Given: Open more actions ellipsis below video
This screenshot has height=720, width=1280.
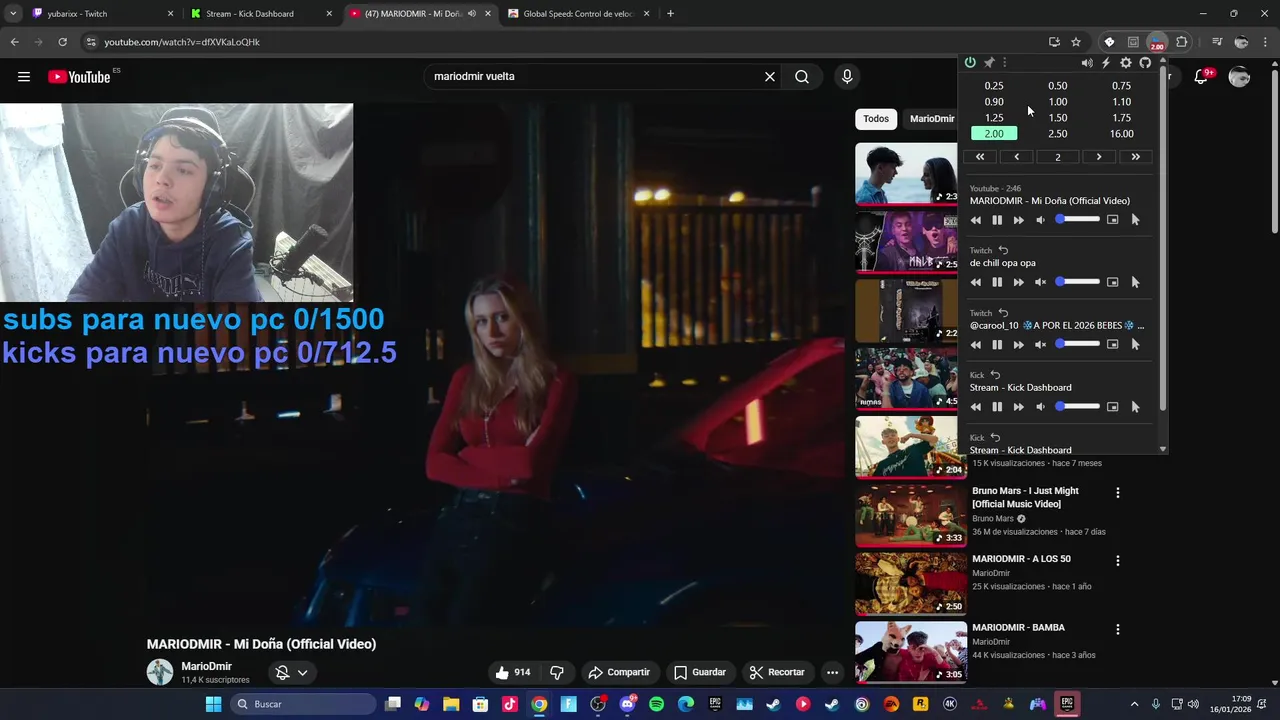Looking at the screenshot, I should coord(832,672).
